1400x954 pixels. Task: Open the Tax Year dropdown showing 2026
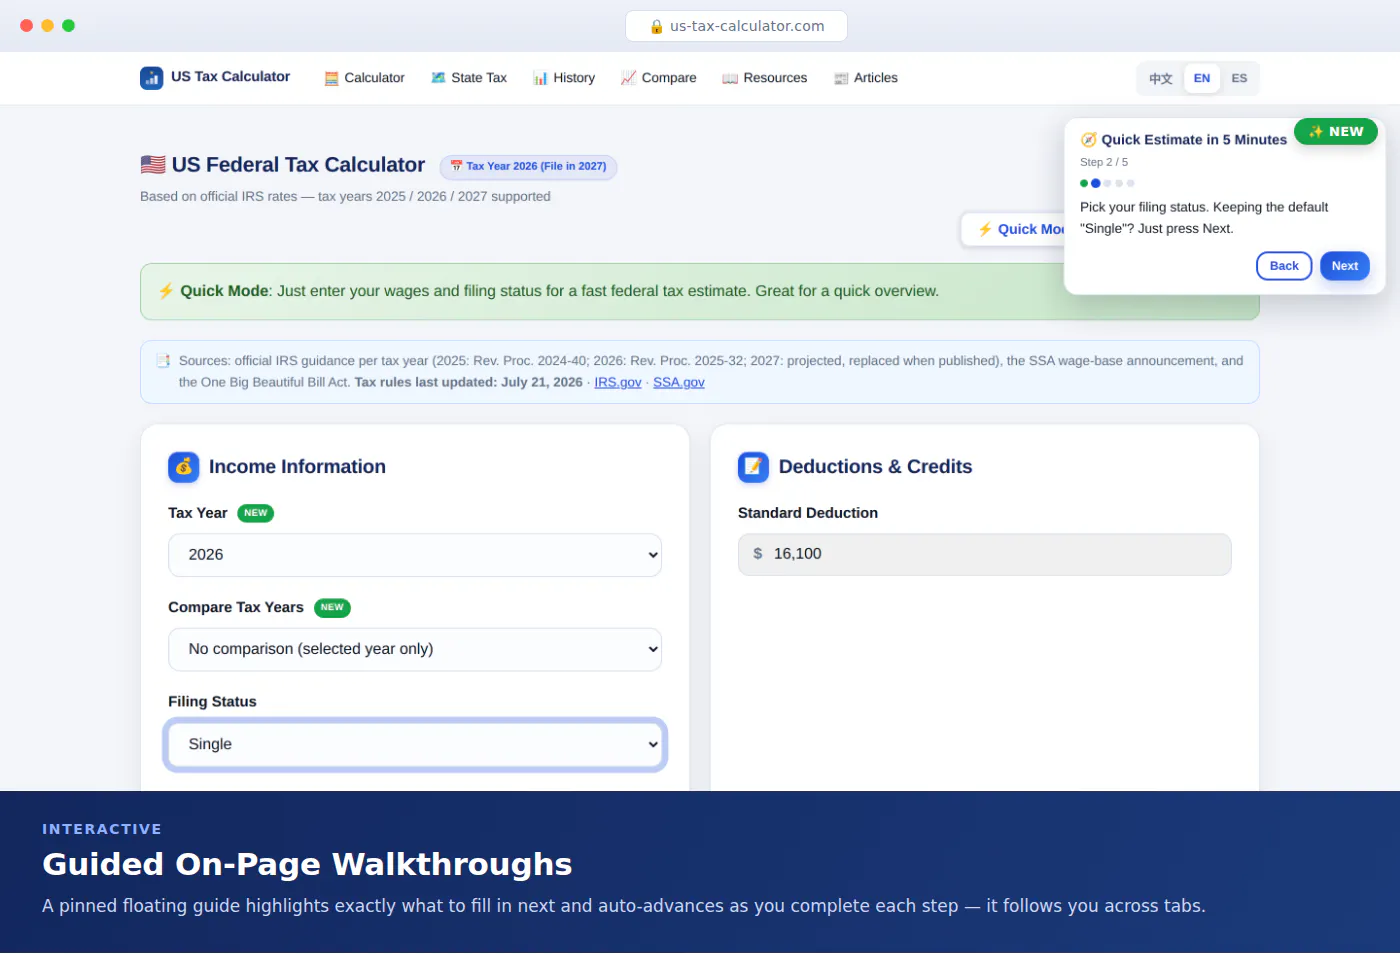(415, 555)
